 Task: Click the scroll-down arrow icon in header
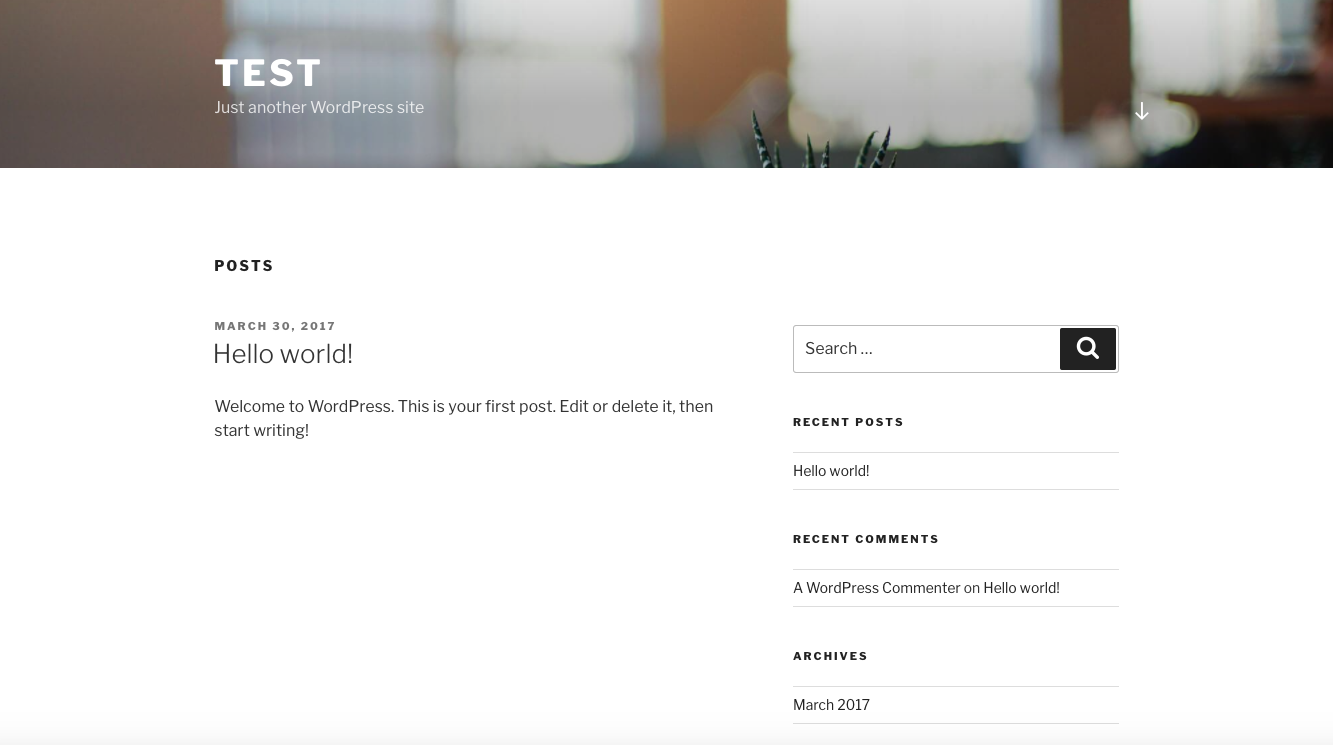(x=1141, y=111)
